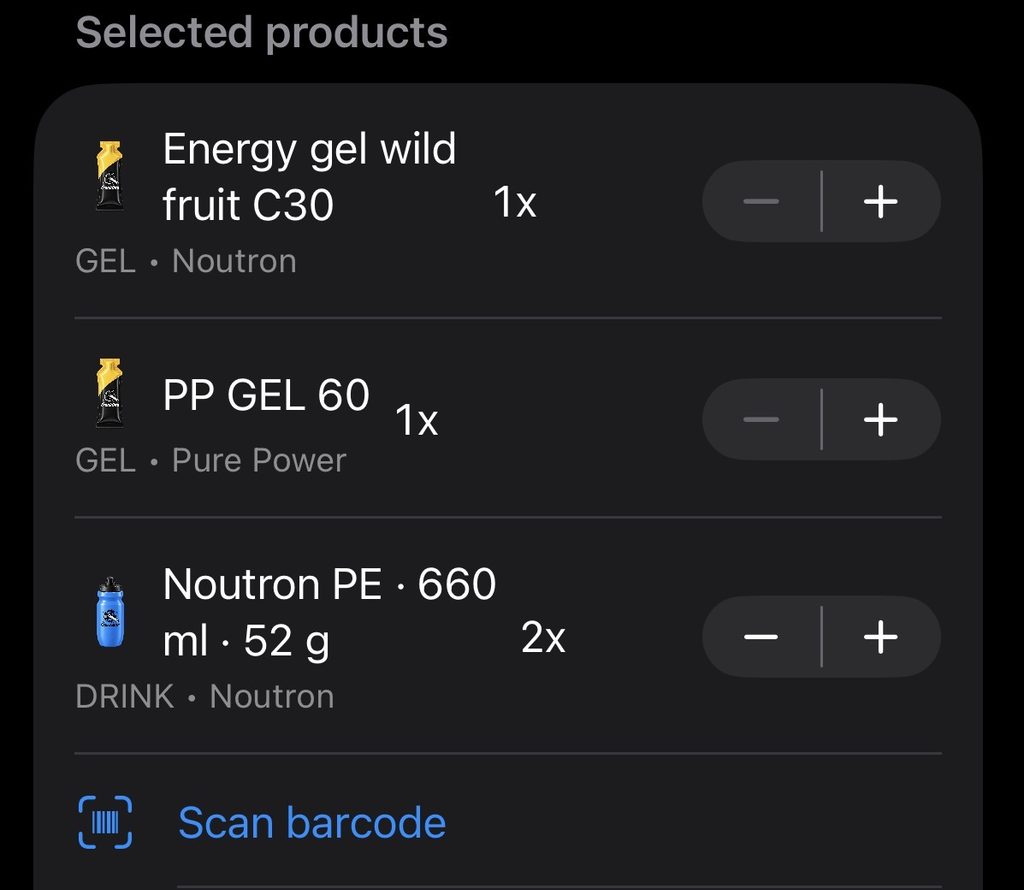Tap the barcode scanner icon
The image size is (1024, 890).
pyautogui.click(x=105, y=822)
